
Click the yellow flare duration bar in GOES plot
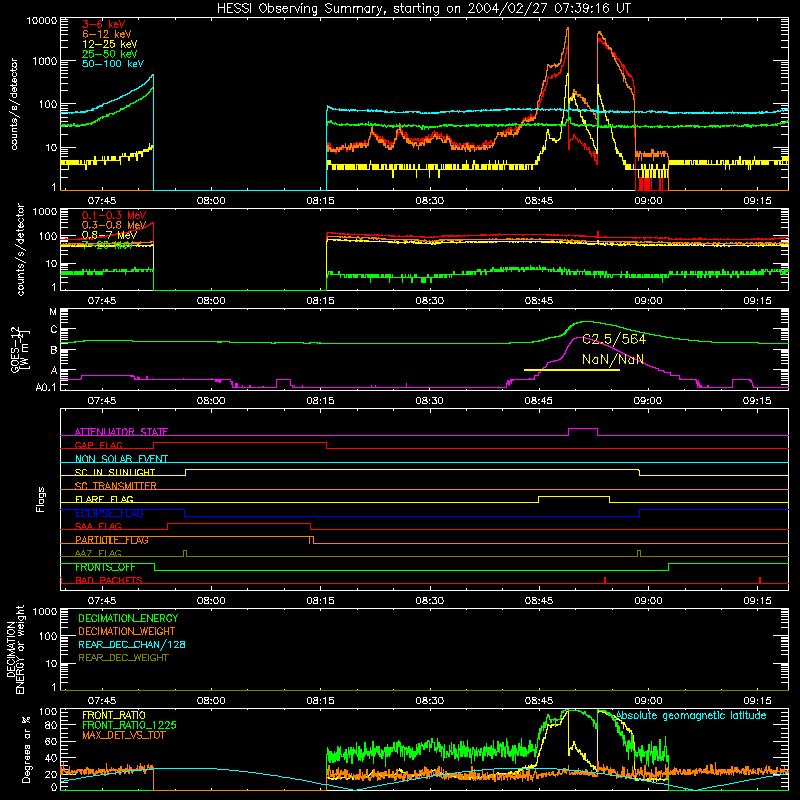point(571,370)
